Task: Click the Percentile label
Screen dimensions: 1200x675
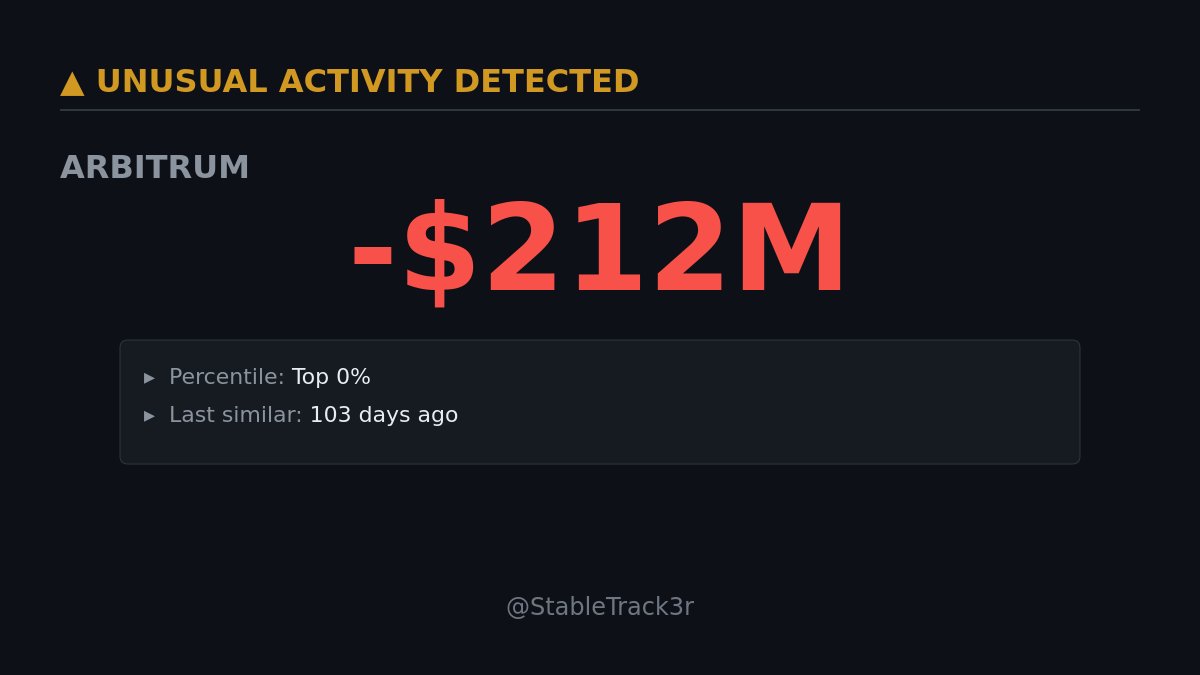Action: (226, 378)
